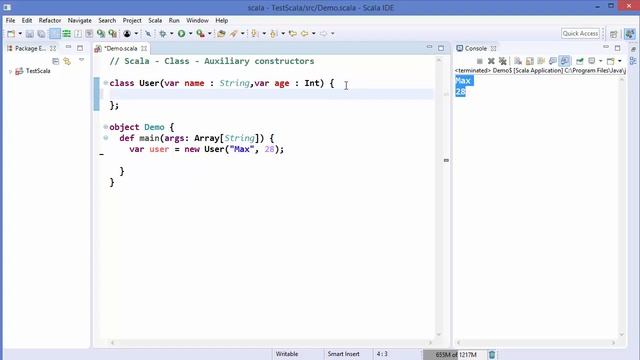The width and height of the screenshot is (640, 360).
Task: Click the Run External Tools icon
Action: click(x=200, y=34)
